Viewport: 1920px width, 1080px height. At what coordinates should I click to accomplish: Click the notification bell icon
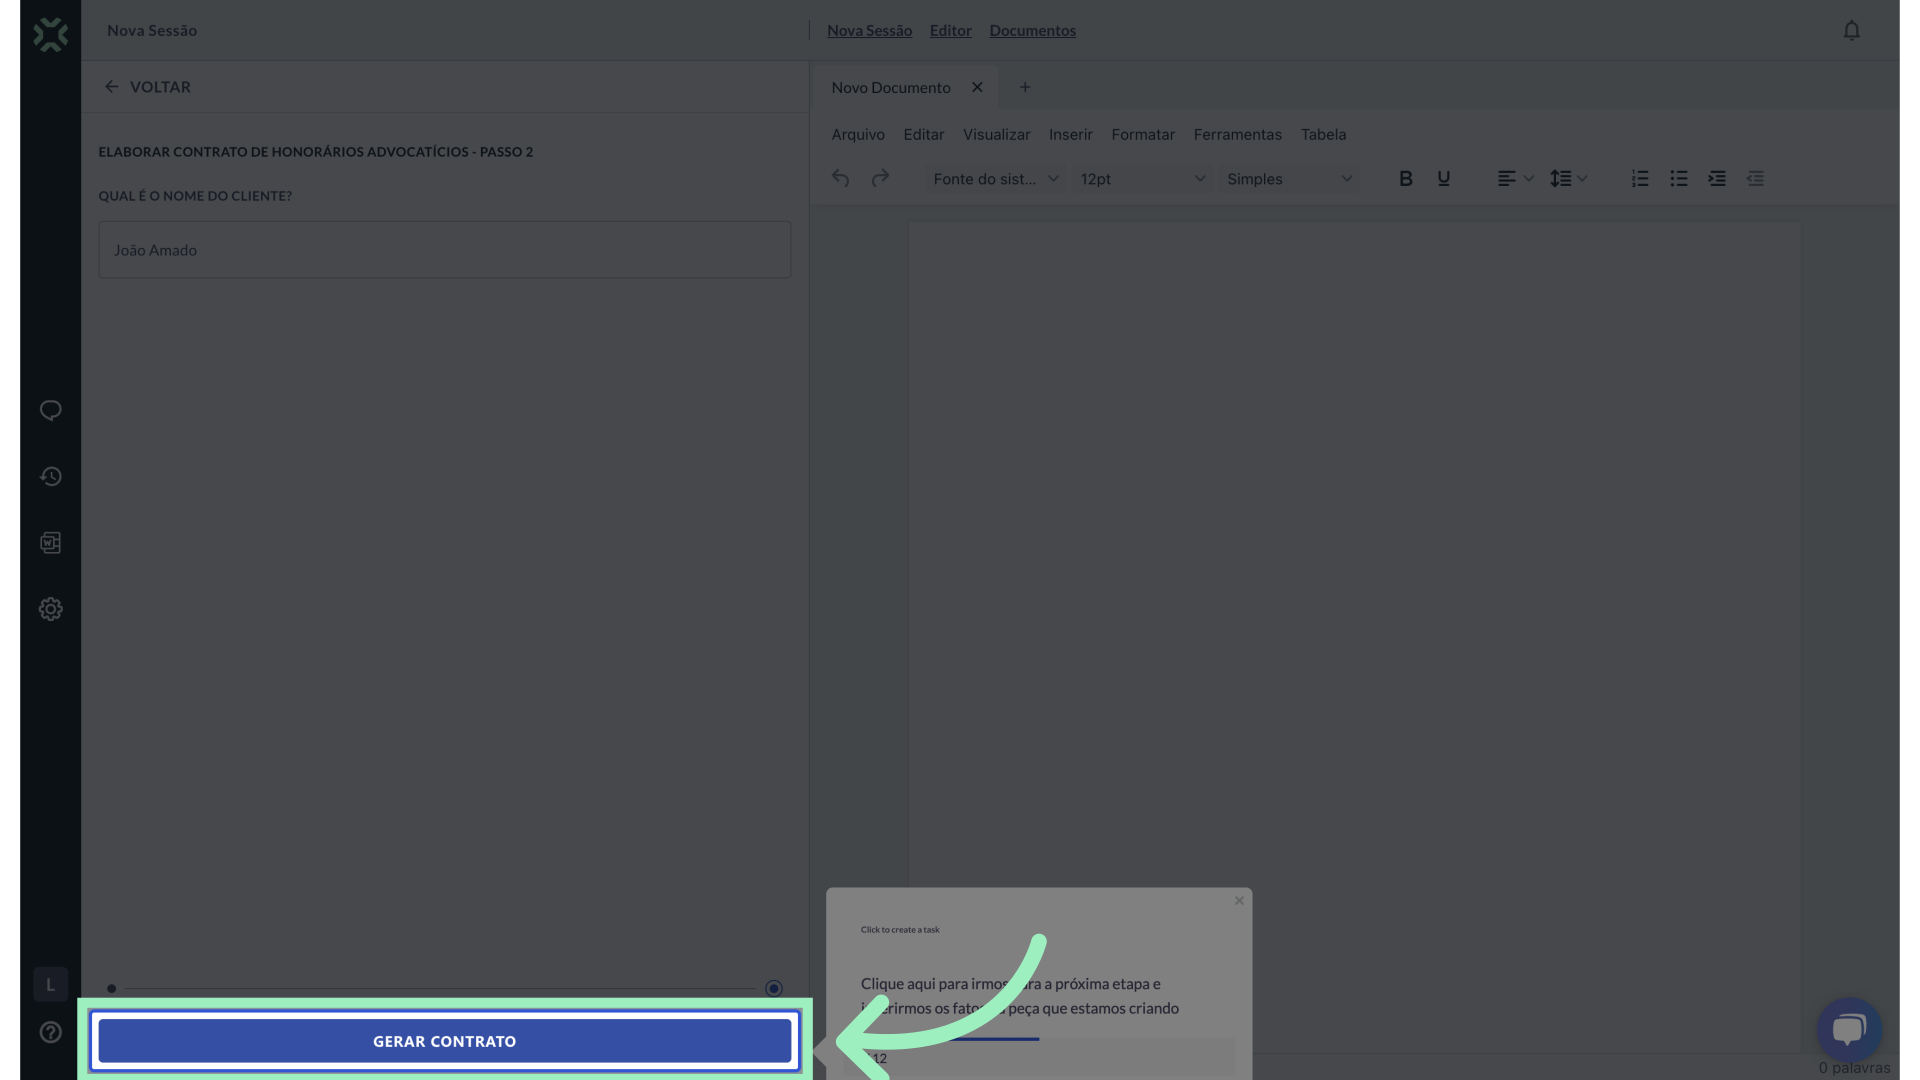point(1851,31)
